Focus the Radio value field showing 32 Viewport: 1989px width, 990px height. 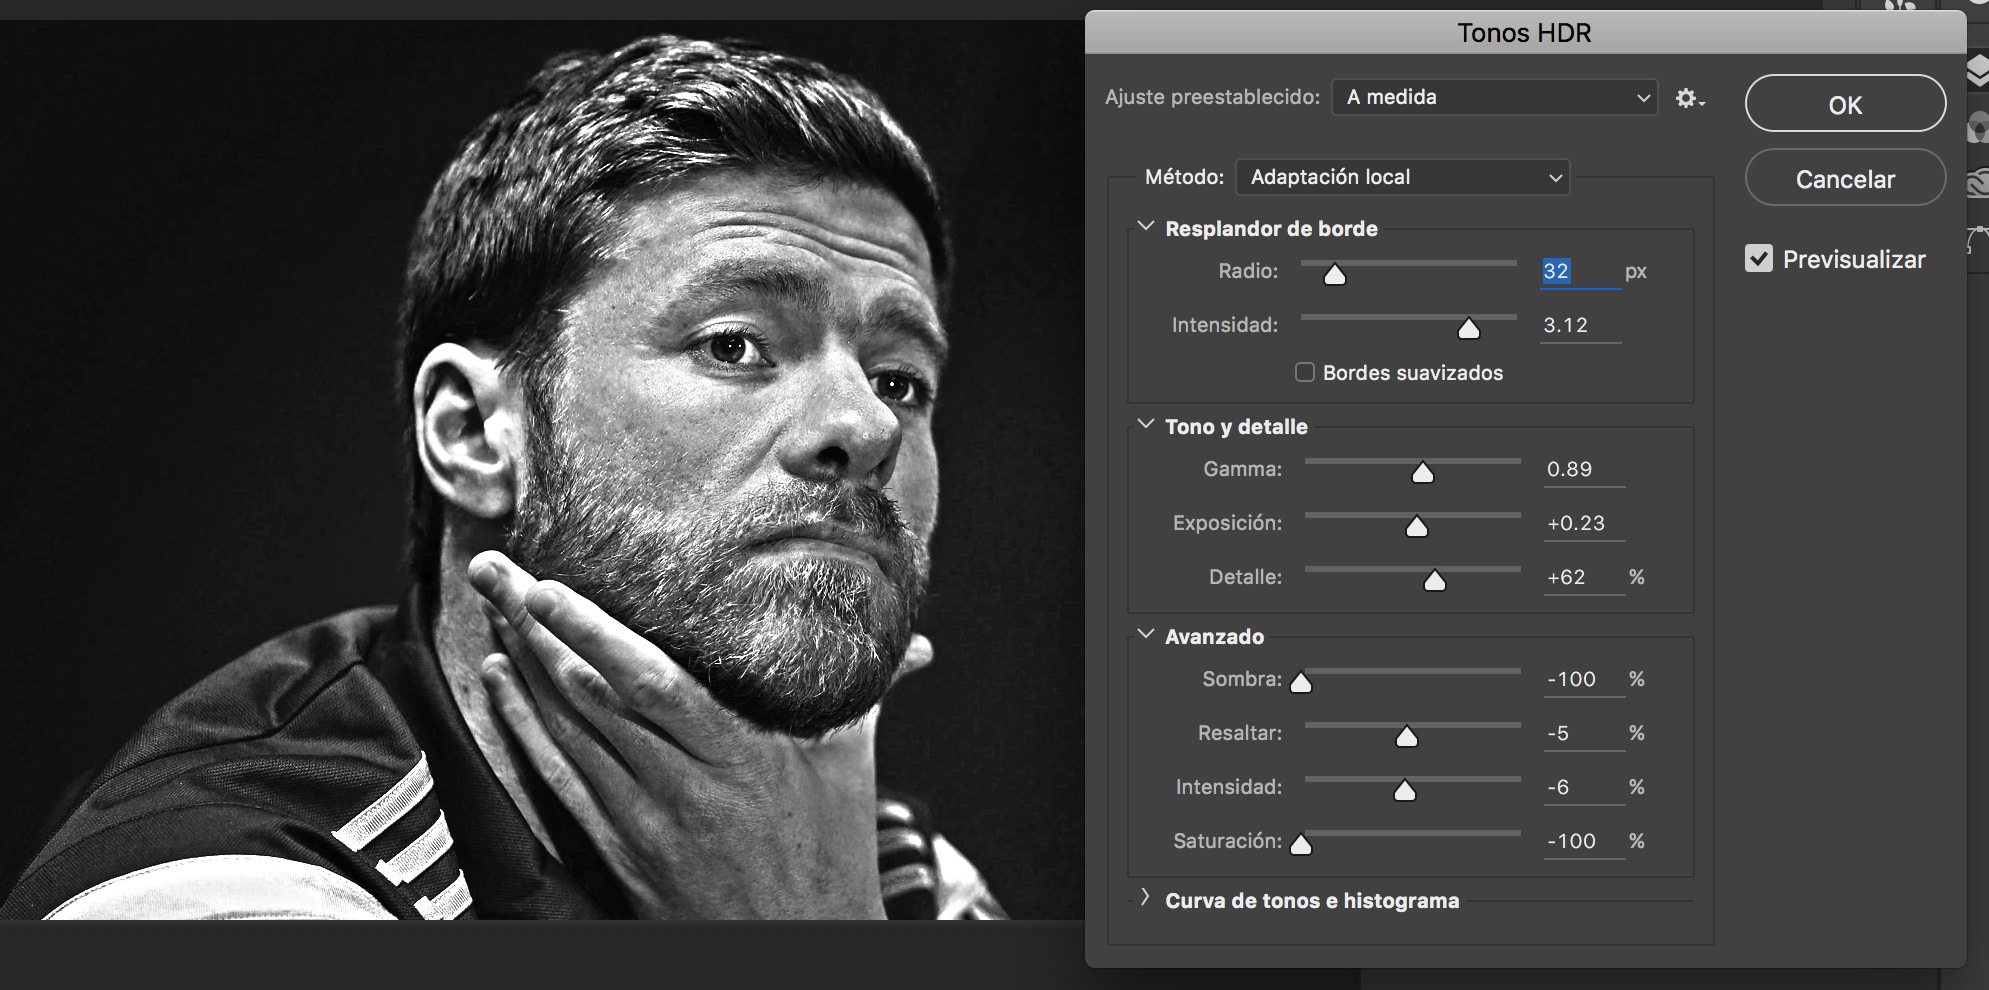click(x=1580, y=271)
